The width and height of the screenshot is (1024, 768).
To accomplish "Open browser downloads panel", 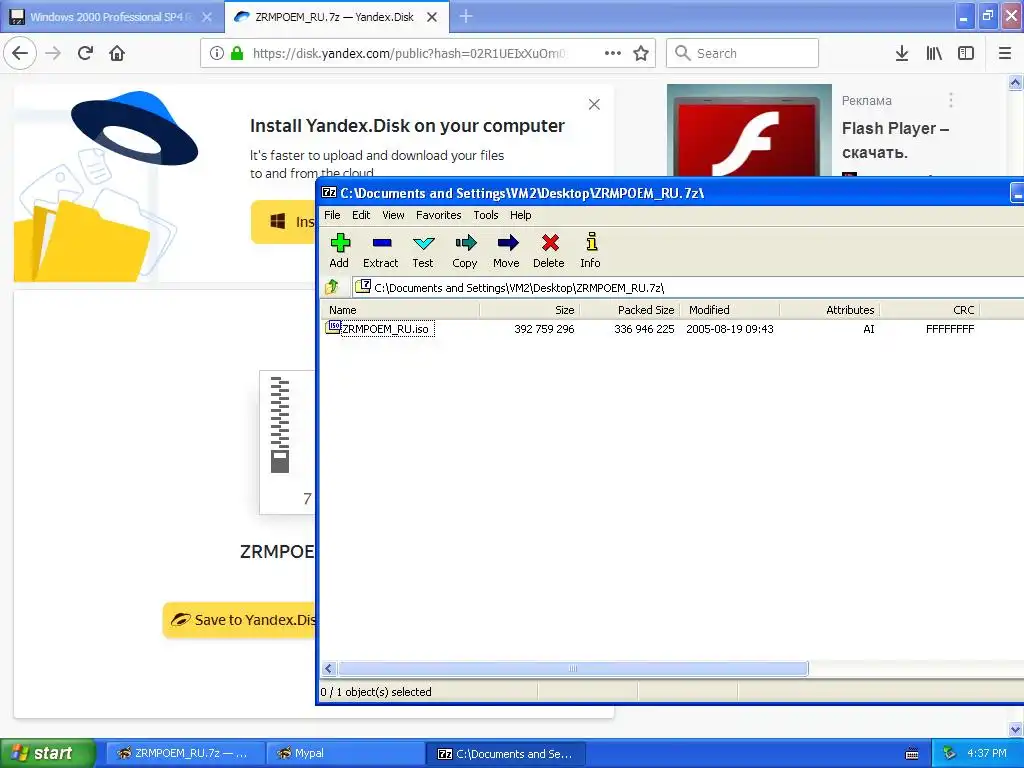I will [x=902, y=53].
